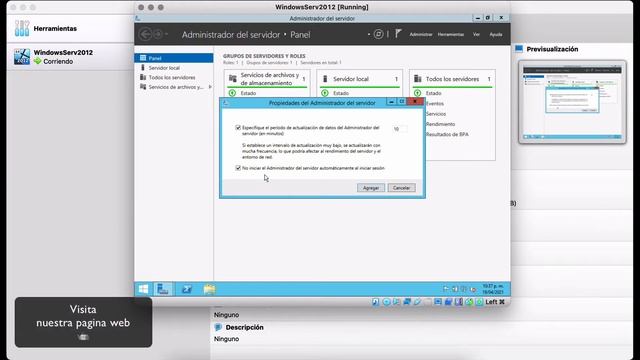This screenshot has width=640, height=360.
Task: Toggle the do-not-start-automatically checkbox
Action: 238,168
